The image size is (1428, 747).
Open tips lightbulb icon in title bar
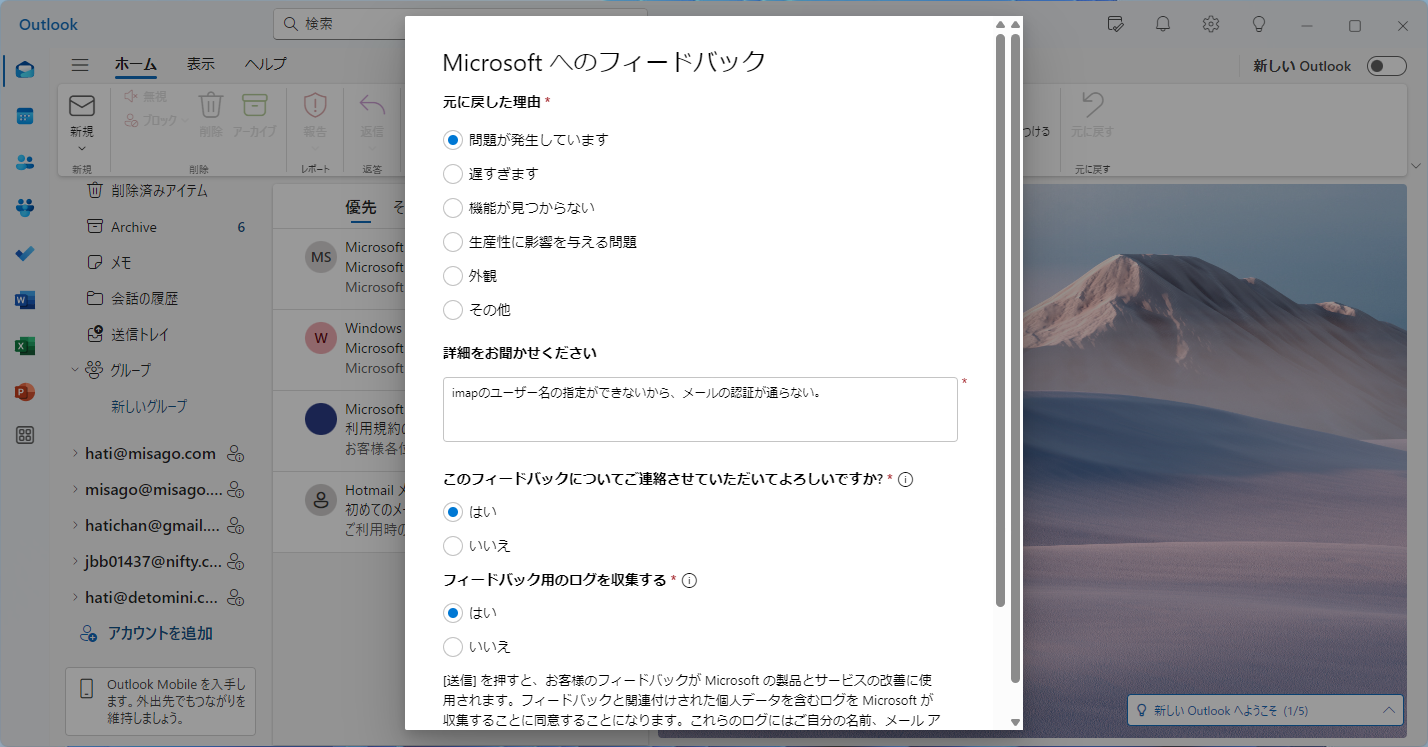(x=1259, y=24)
